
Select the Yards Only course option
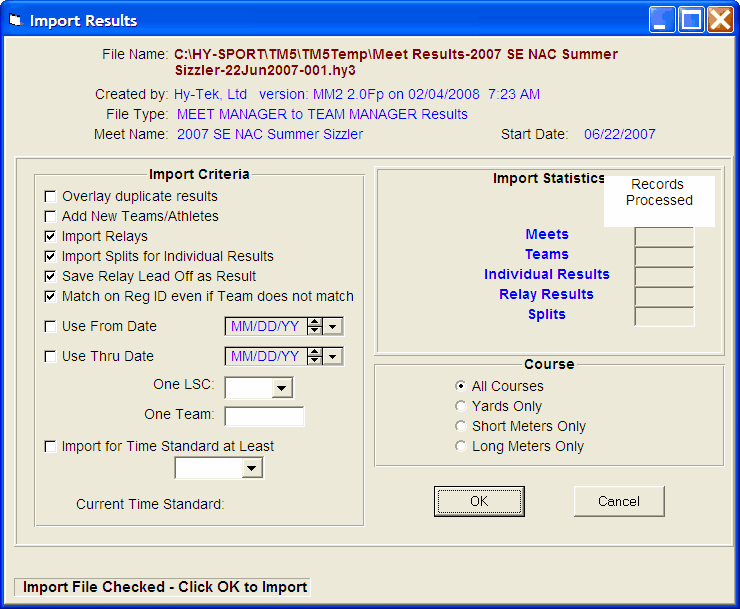(x=460, y=407)
